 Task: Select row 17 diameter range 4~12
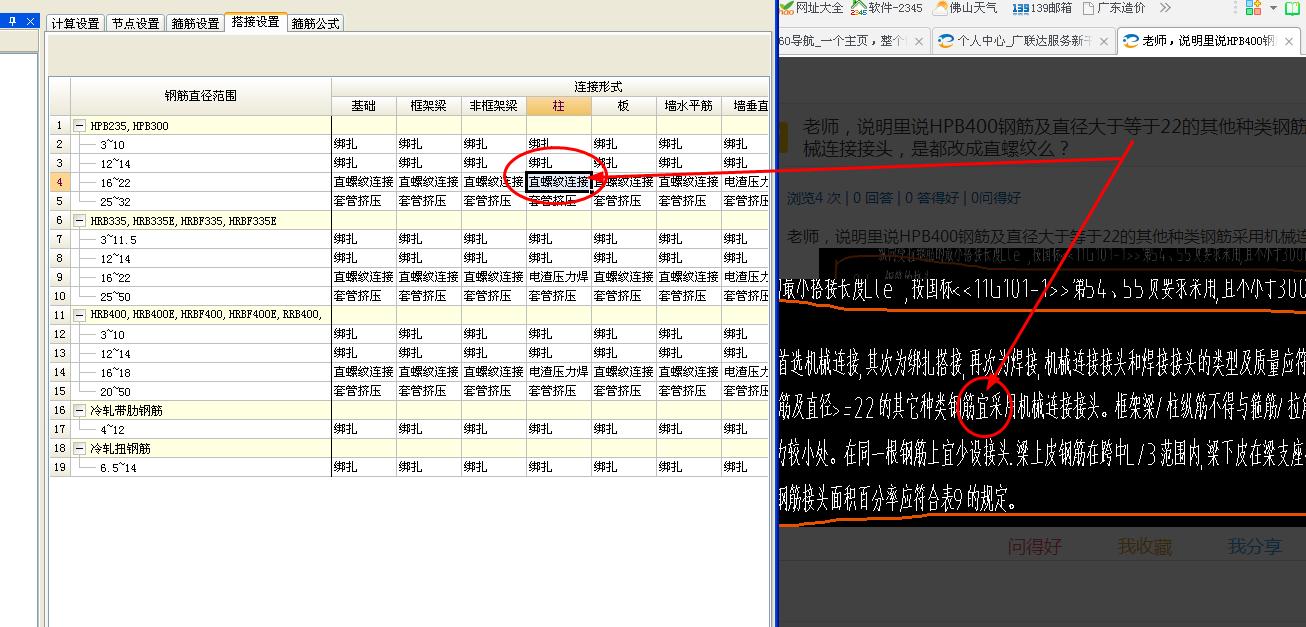point(201,429)
